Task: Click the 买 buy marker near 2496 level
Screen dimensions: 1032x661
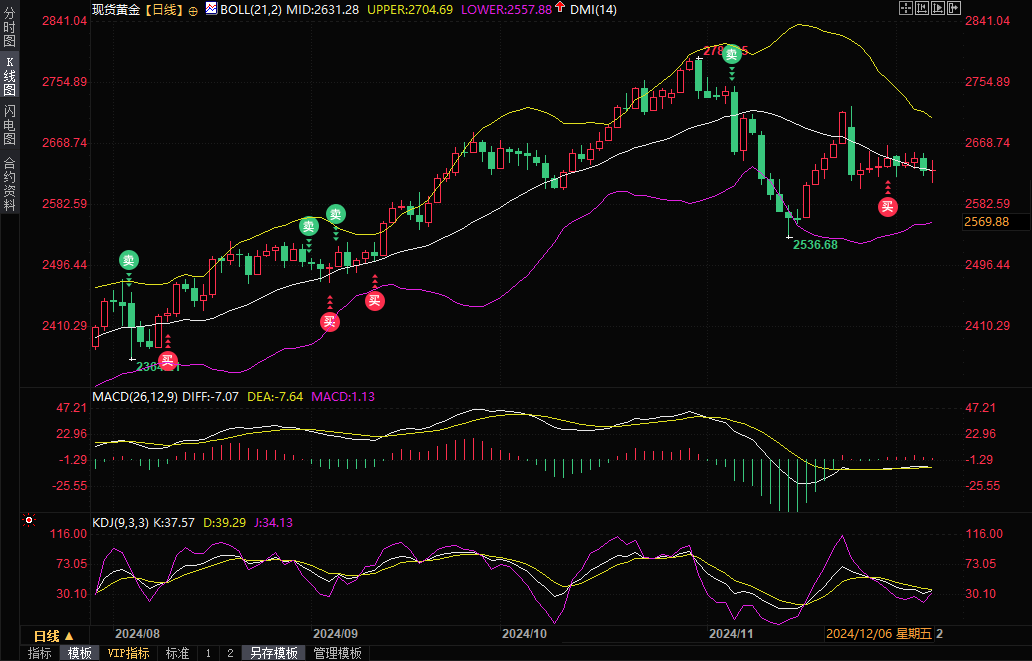Action: 330,321
